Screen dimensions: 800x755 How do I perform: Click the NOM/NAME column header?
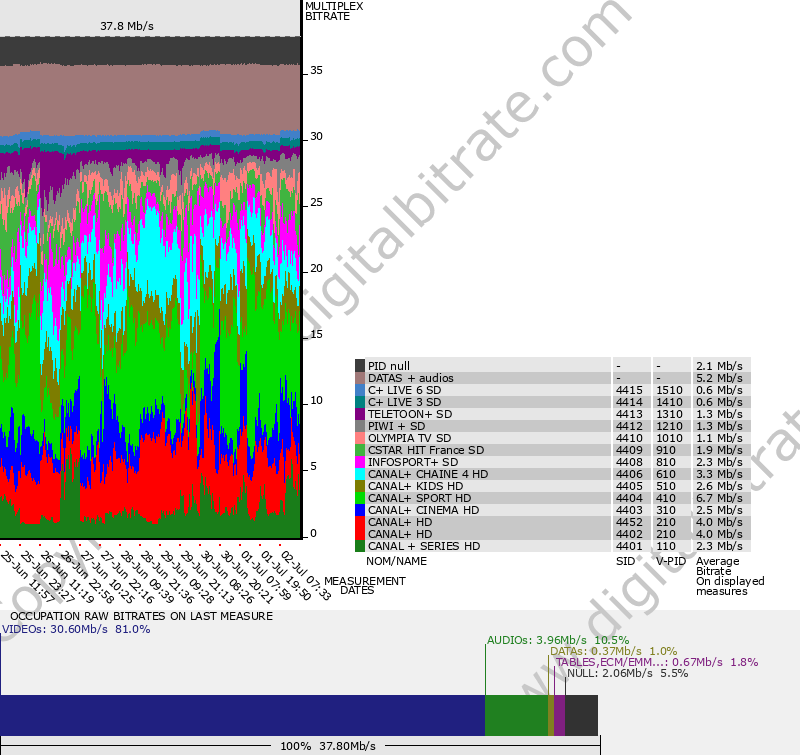pos(396,561)
